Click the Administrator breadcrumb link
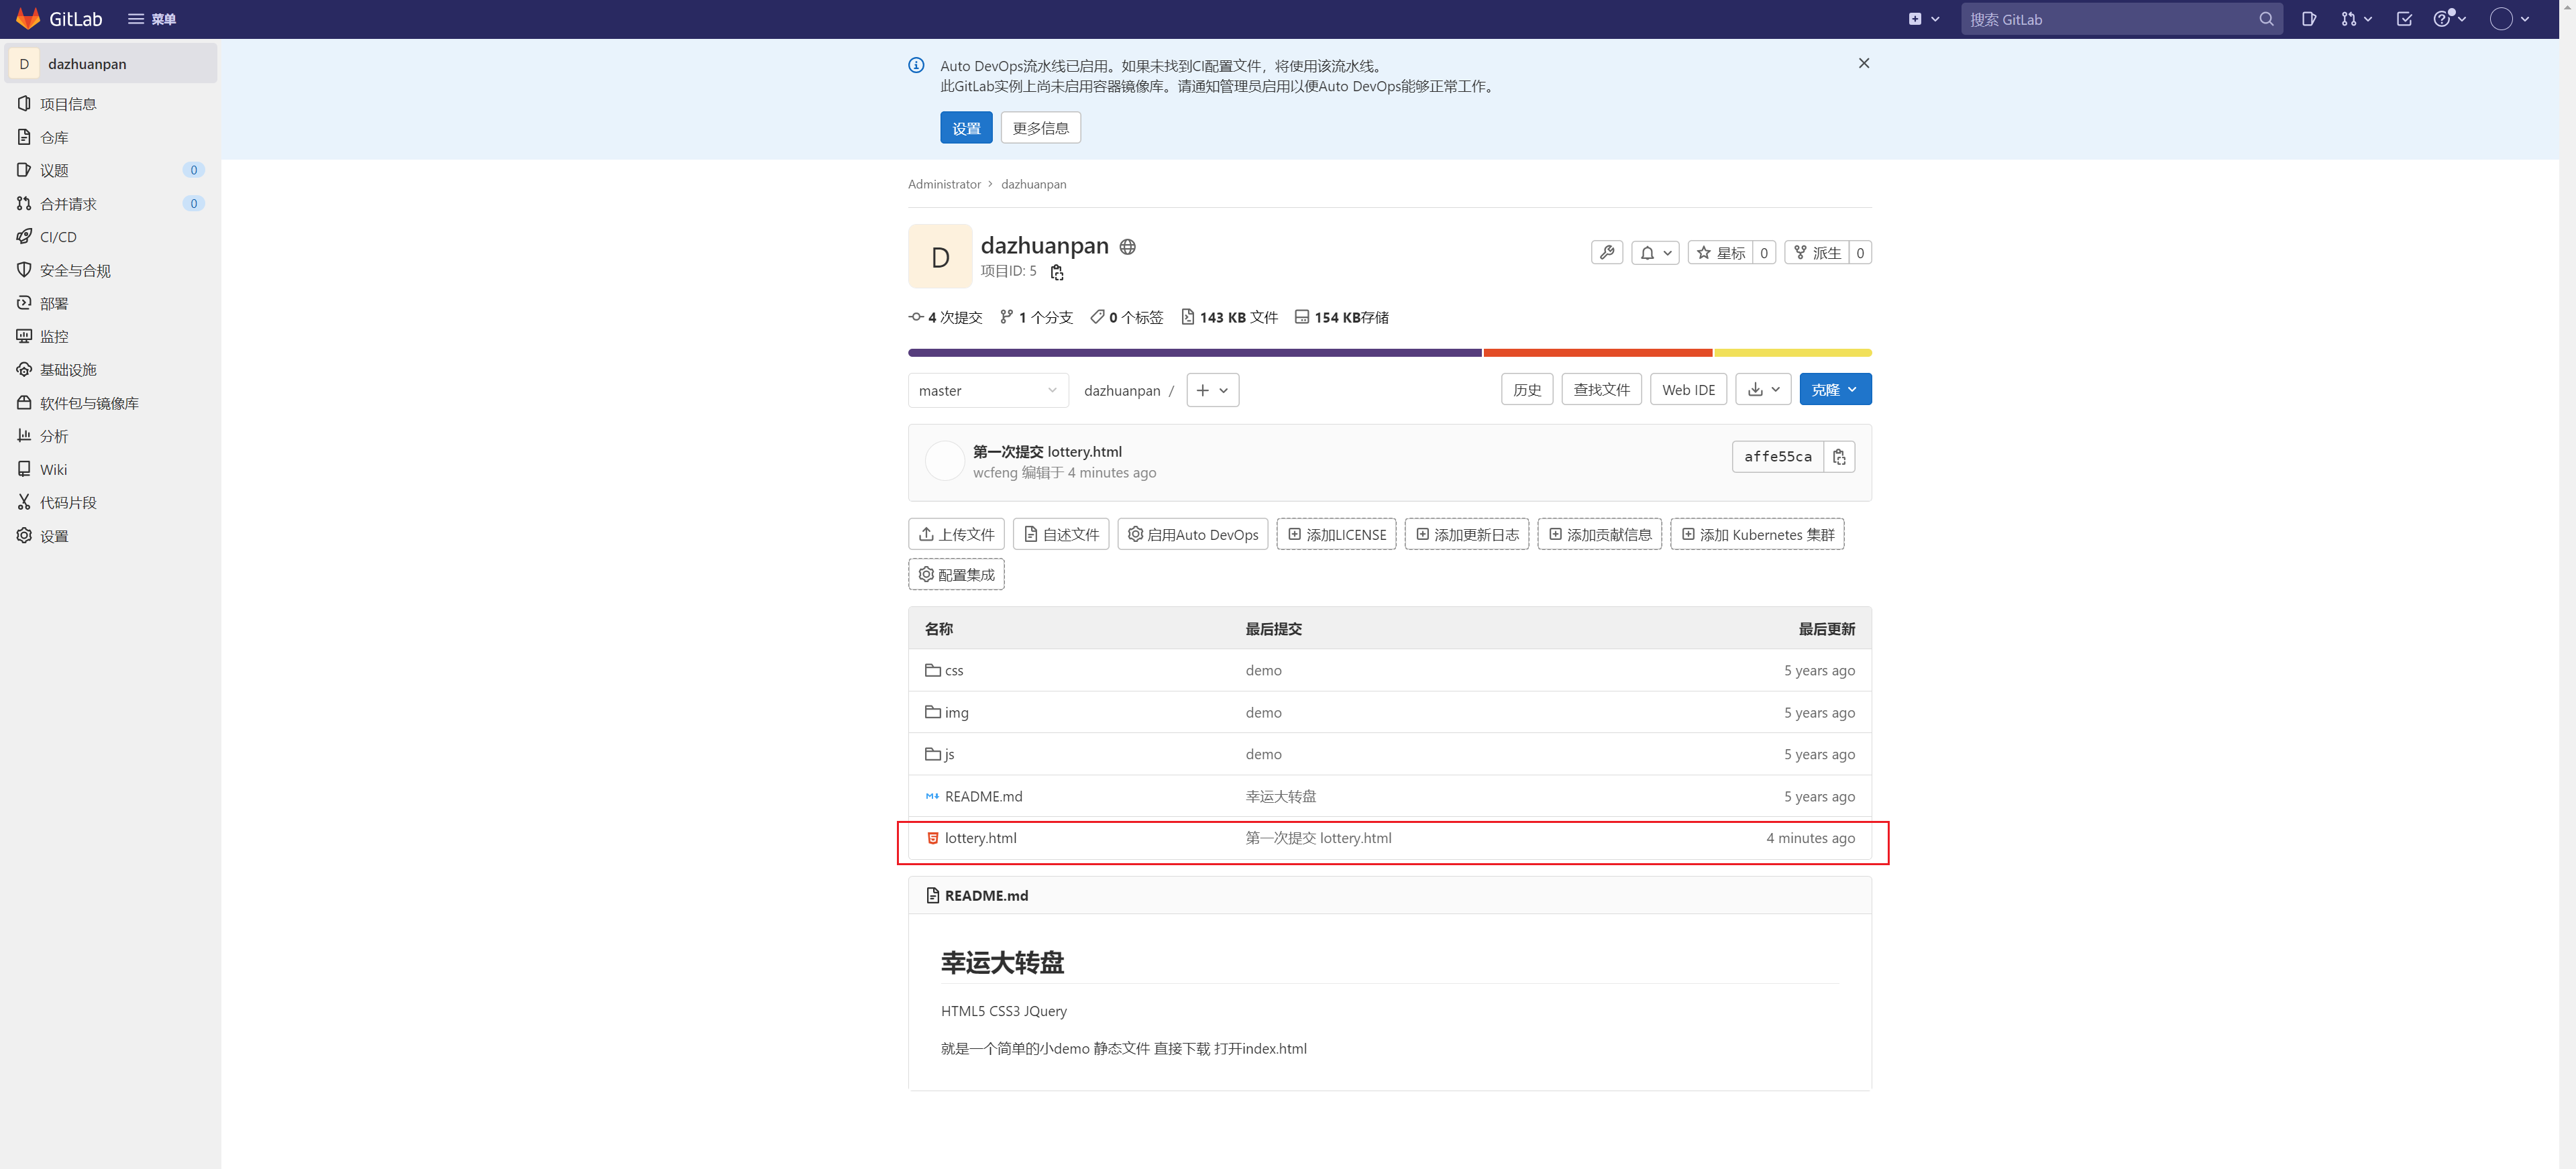2576x1169 pixels. pyautogui.click(x=944, y=184)
